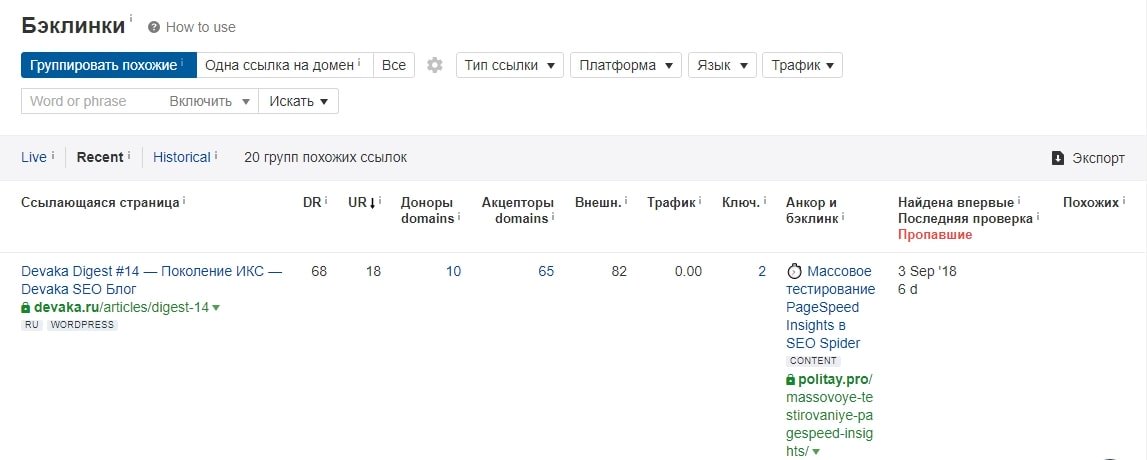Sort by the UR column header
The image size is (1147, 460).
pos(361,203)
